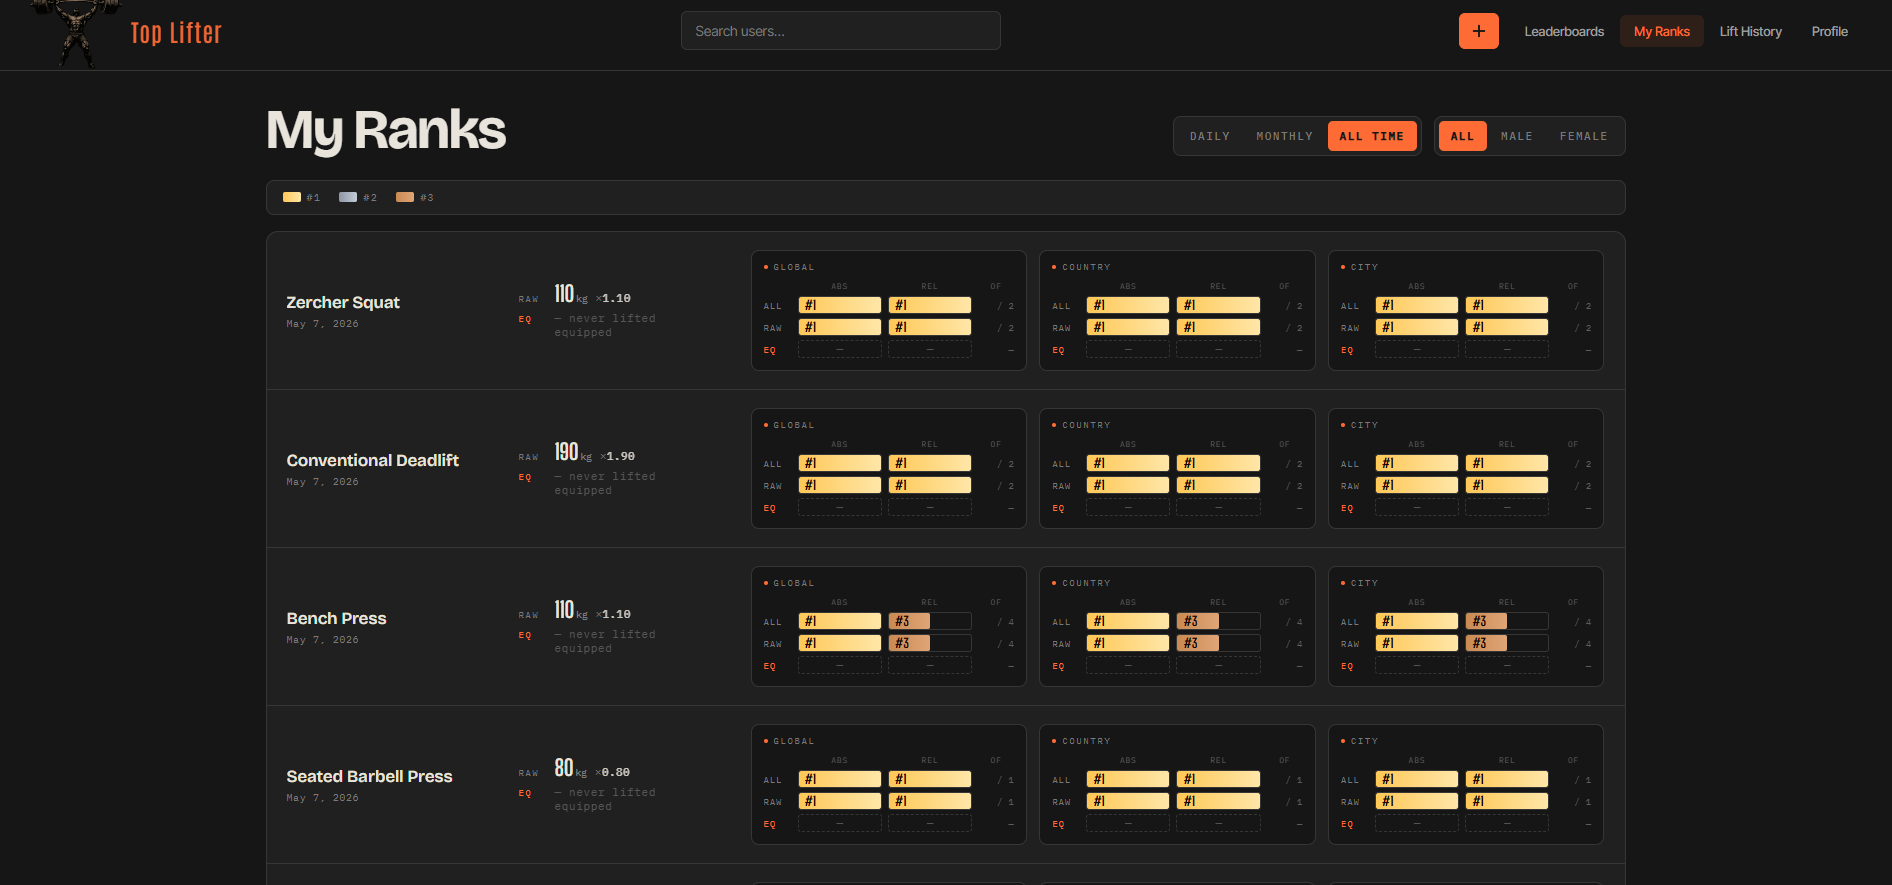The height and width of the screenshot is (885, 1892).
Task: Click Bench Press never lifted equipped note
Action: pyautogui.click(x=605, y=641)
